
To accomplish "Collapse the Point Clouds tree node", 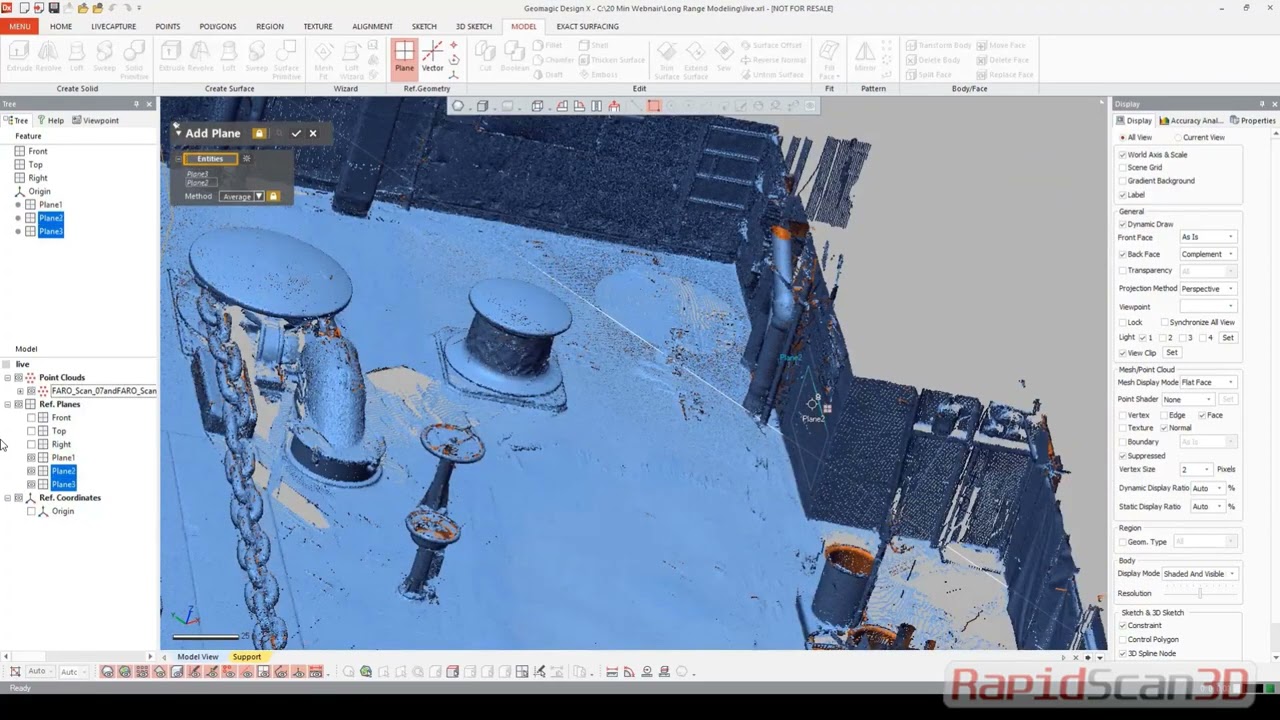I will click(x=7, y=378).
